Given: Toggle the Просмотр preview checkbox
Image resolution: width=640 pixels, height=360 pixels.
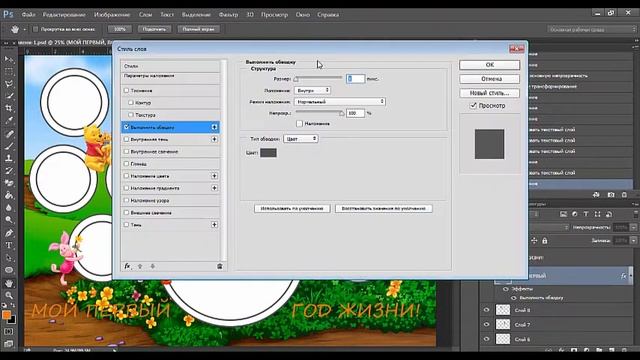Looking at the screenshot, I should [x=473, y=106].
